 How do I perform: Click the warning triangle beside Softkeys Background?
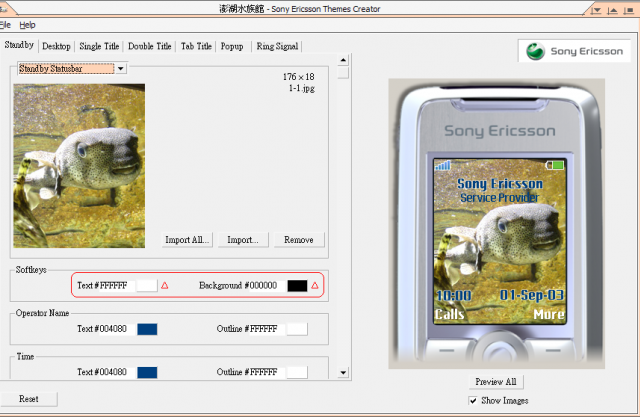click(315, 285)
